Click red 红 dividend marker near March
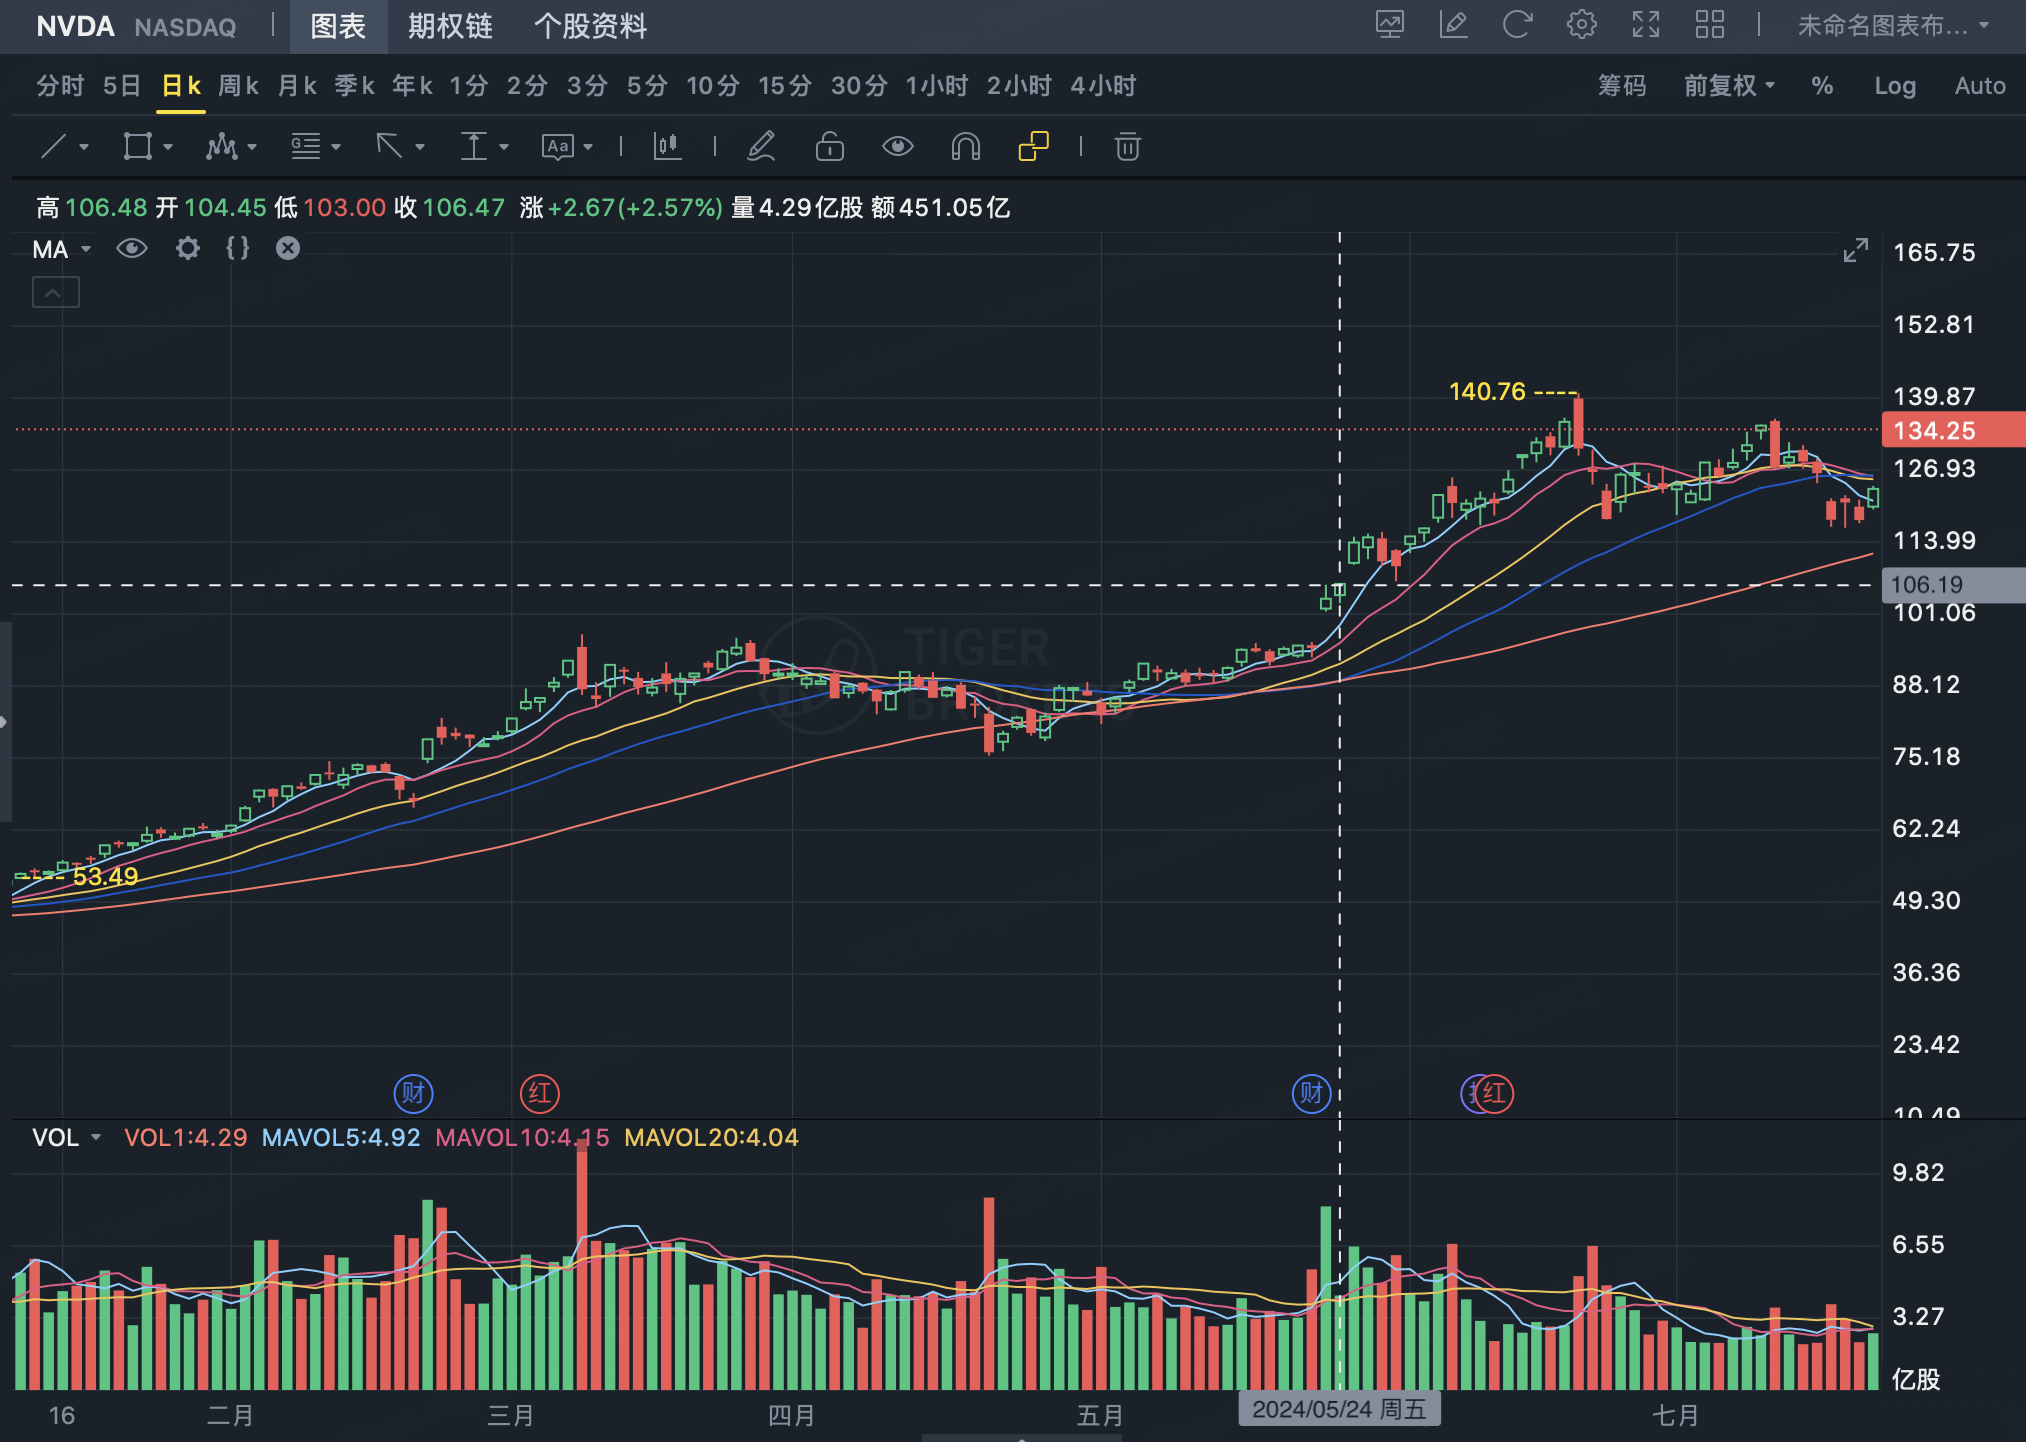This screenshot has height=1442, width=2026. pyautogui.click(x=540, y=1093)
